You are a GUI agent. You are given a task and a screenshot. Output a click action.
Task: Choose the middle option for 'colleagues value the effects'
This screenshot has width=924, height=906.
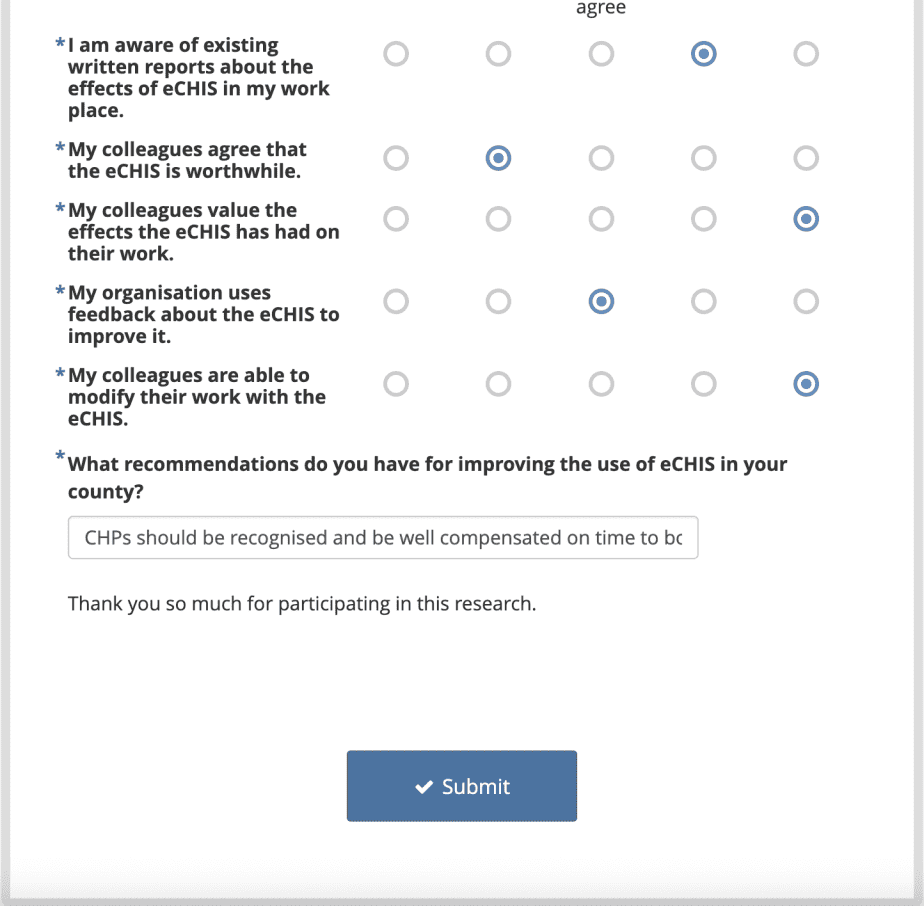601,219
